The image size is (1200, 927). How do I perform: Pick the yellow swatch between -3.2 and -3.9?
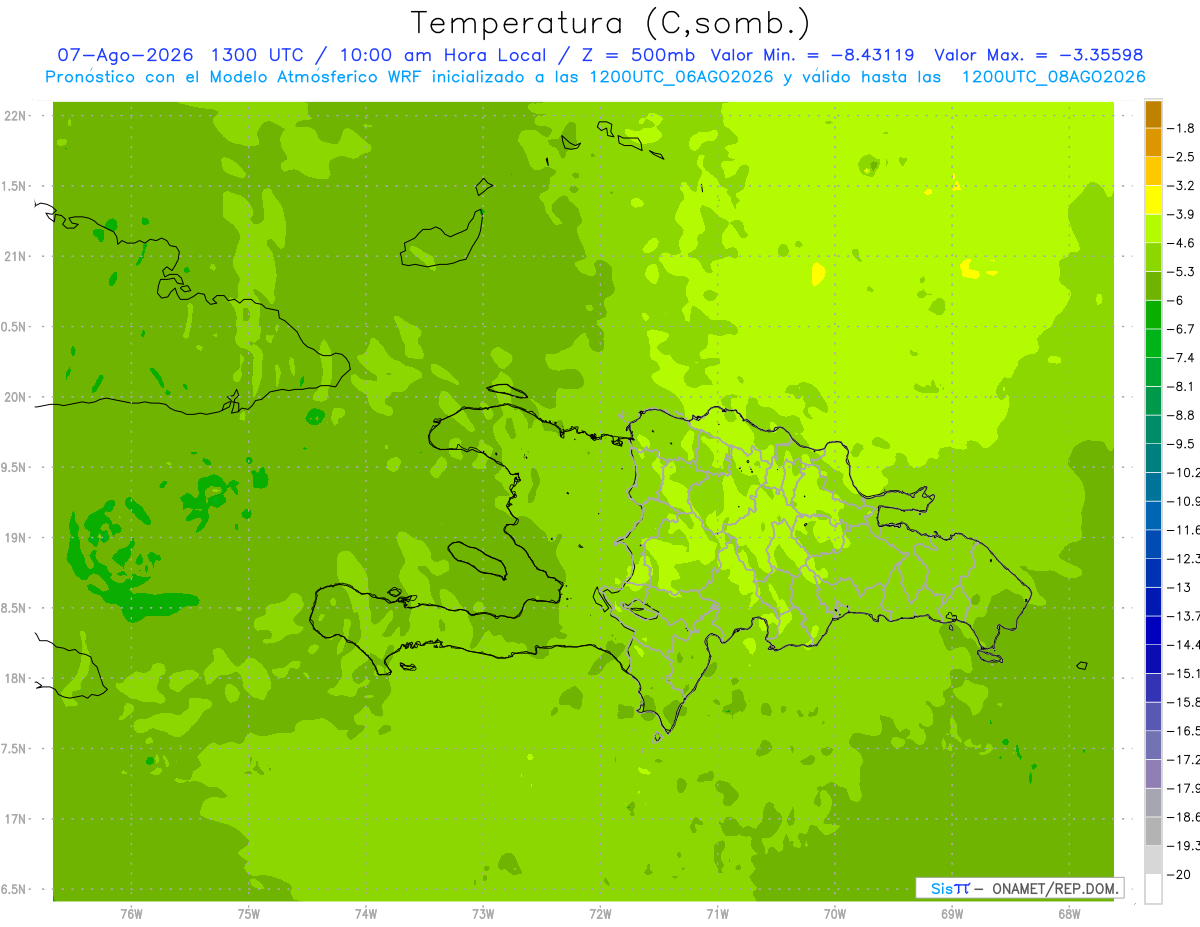[x=1153, y=200]
